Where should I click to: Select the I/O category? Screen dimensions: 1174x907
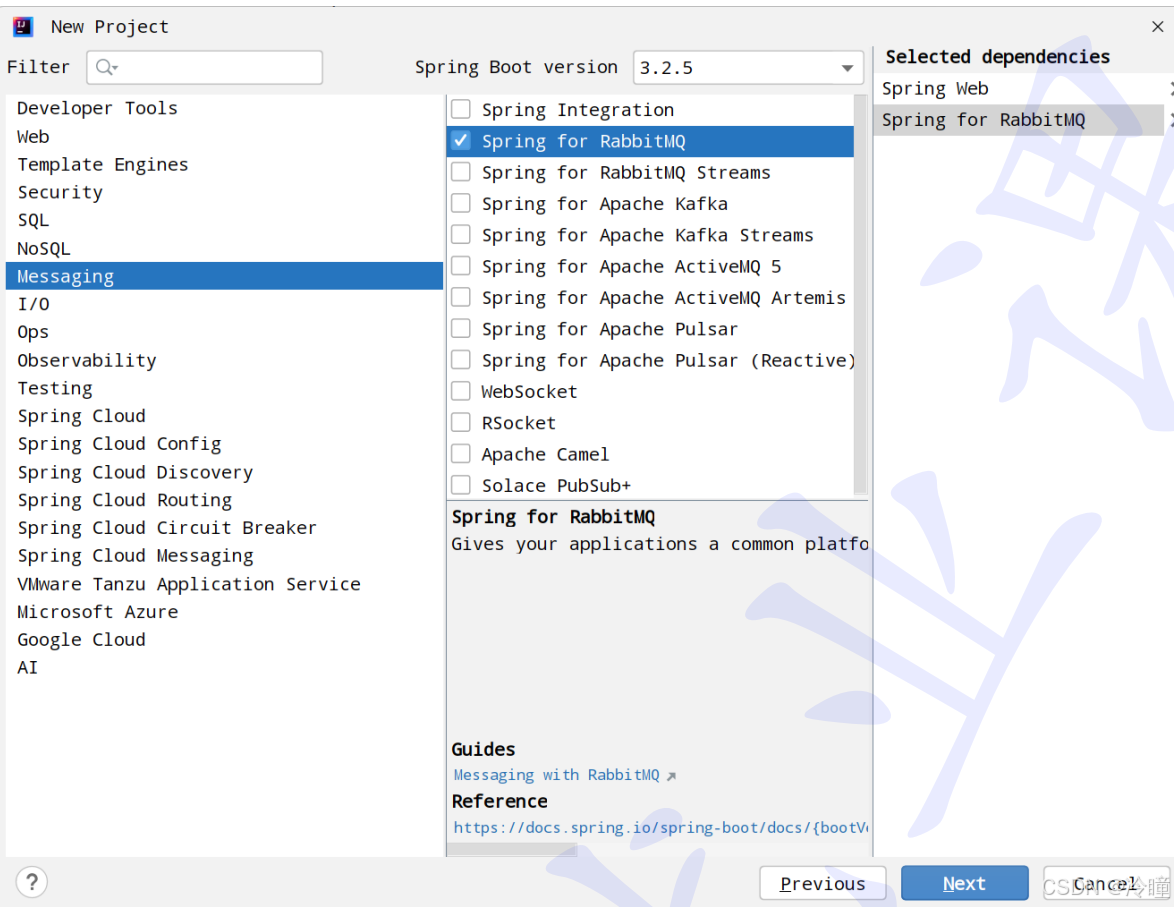point(224,304)
